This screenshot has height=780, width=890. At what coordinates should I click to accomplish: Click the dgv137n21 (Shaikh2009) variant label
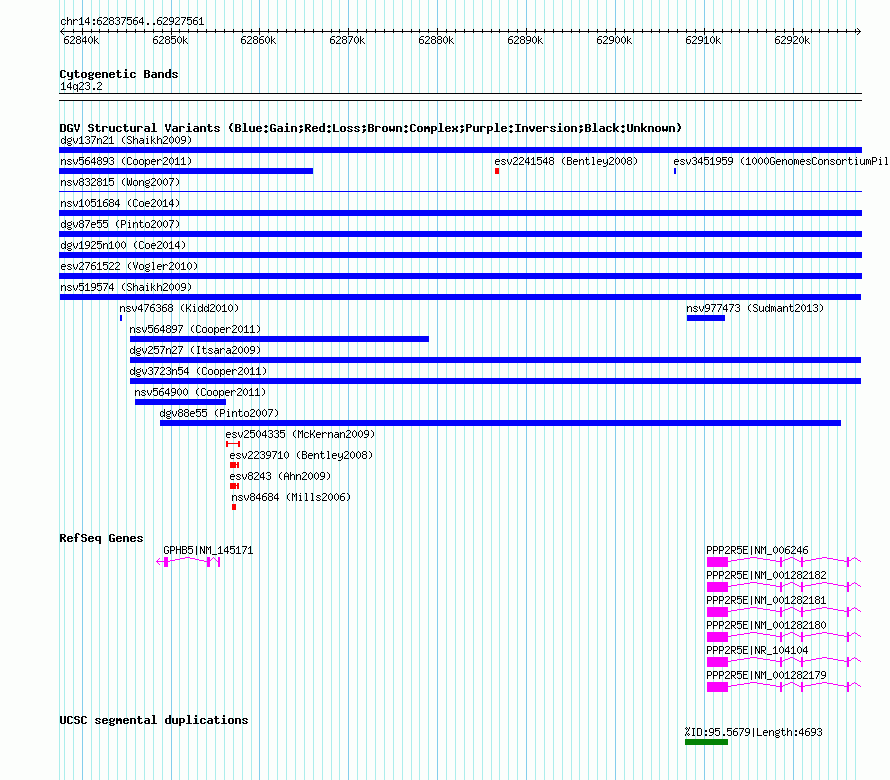[126, 140]
